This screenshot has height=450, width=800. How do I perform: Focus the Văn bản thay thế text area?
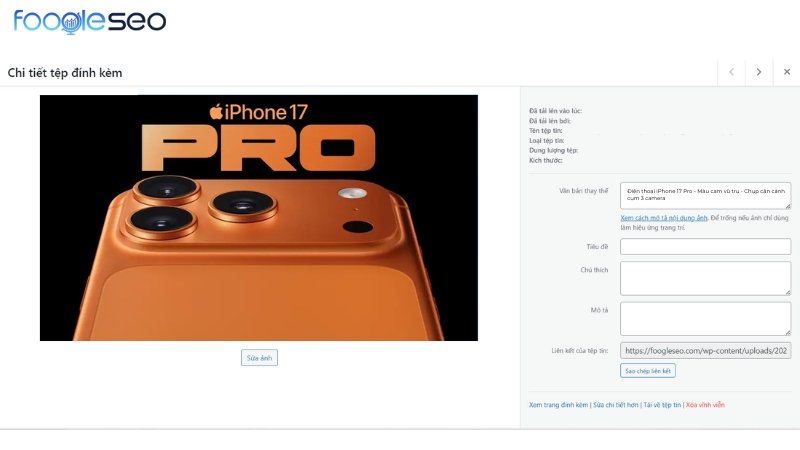click(706, 195)
